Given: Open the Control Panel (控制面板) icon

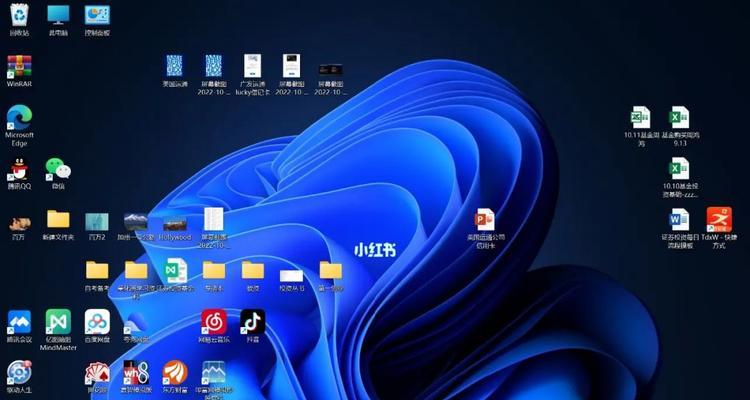Looking at the screenshot, I should click(97, 15).
